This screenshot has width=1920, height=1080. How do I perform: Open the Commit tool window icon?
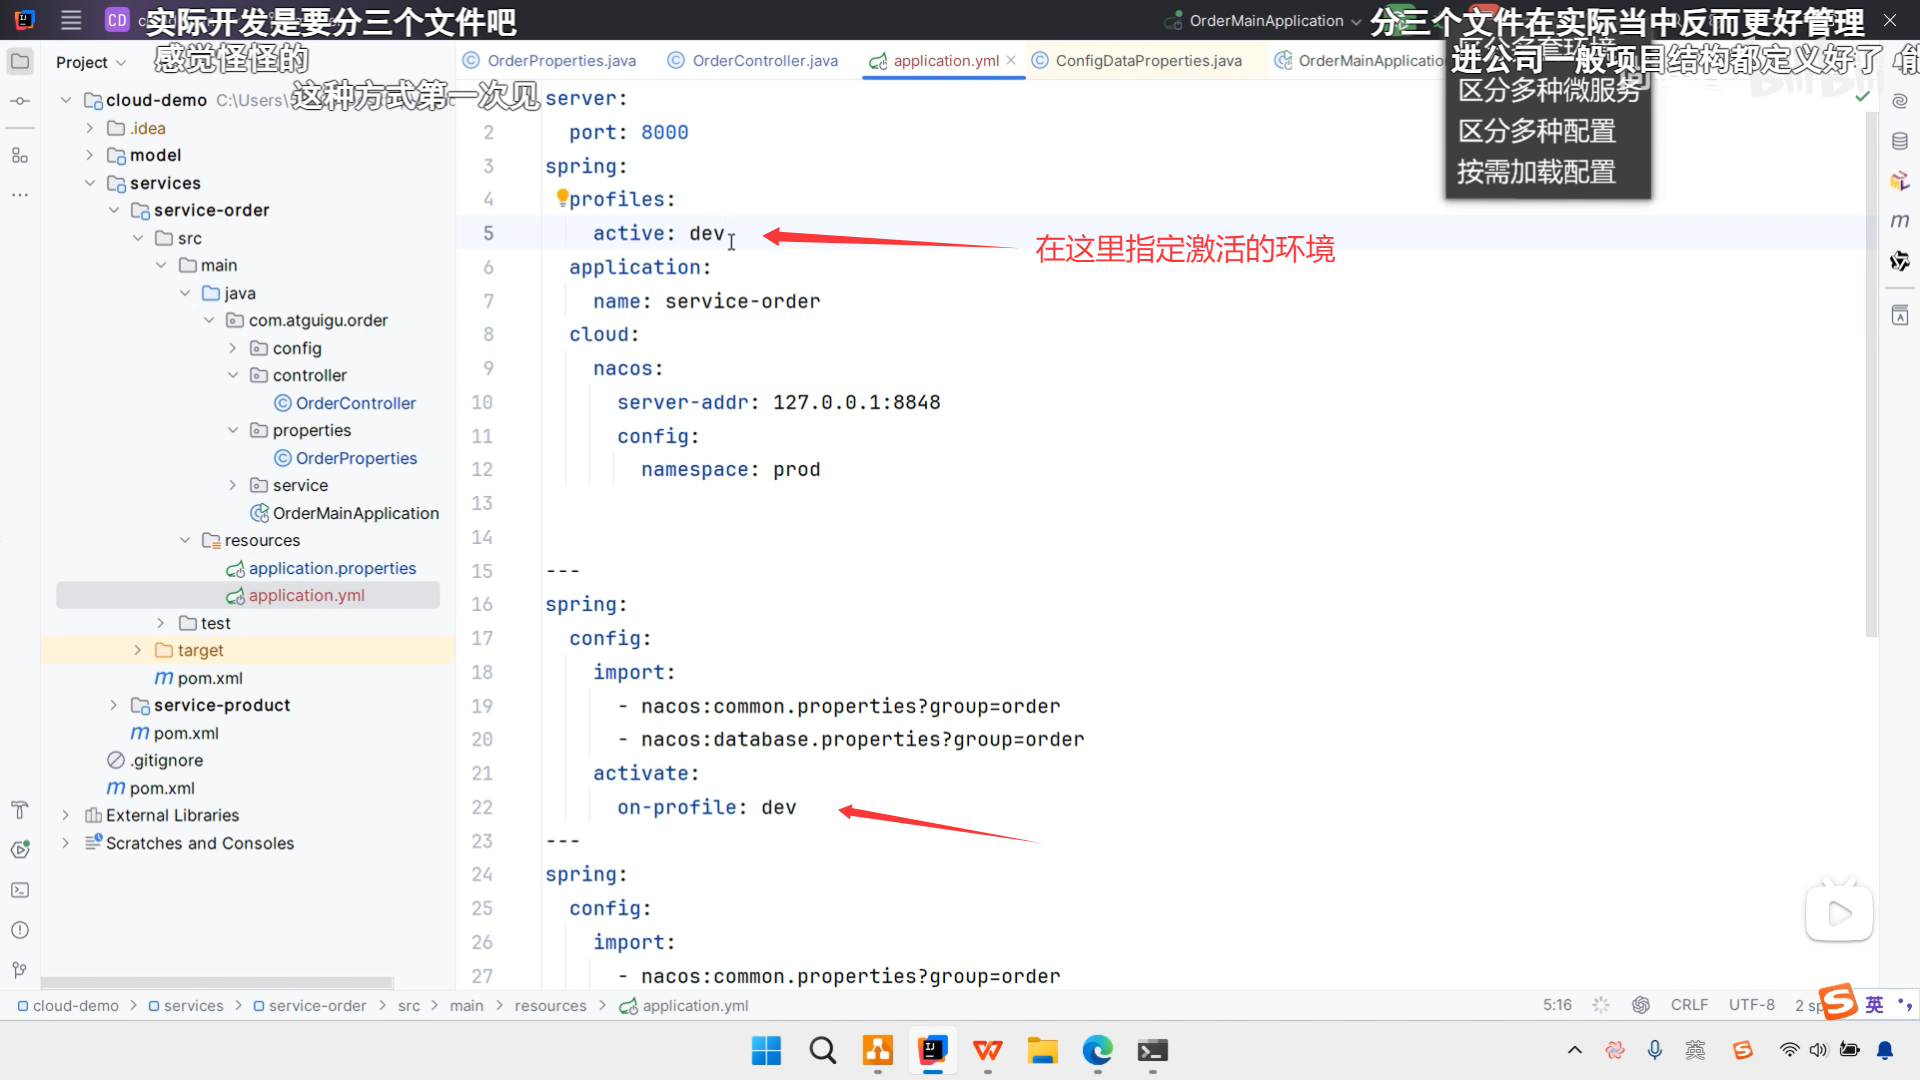[20, 101]
